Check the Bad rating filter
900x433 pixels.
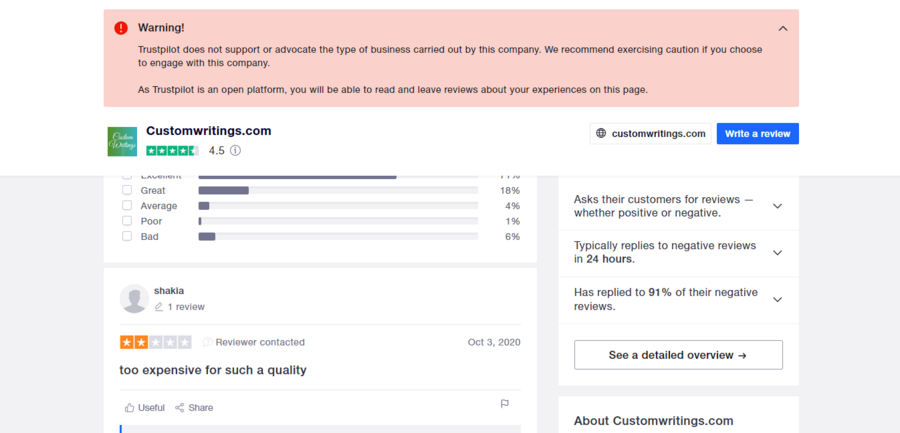127,237
